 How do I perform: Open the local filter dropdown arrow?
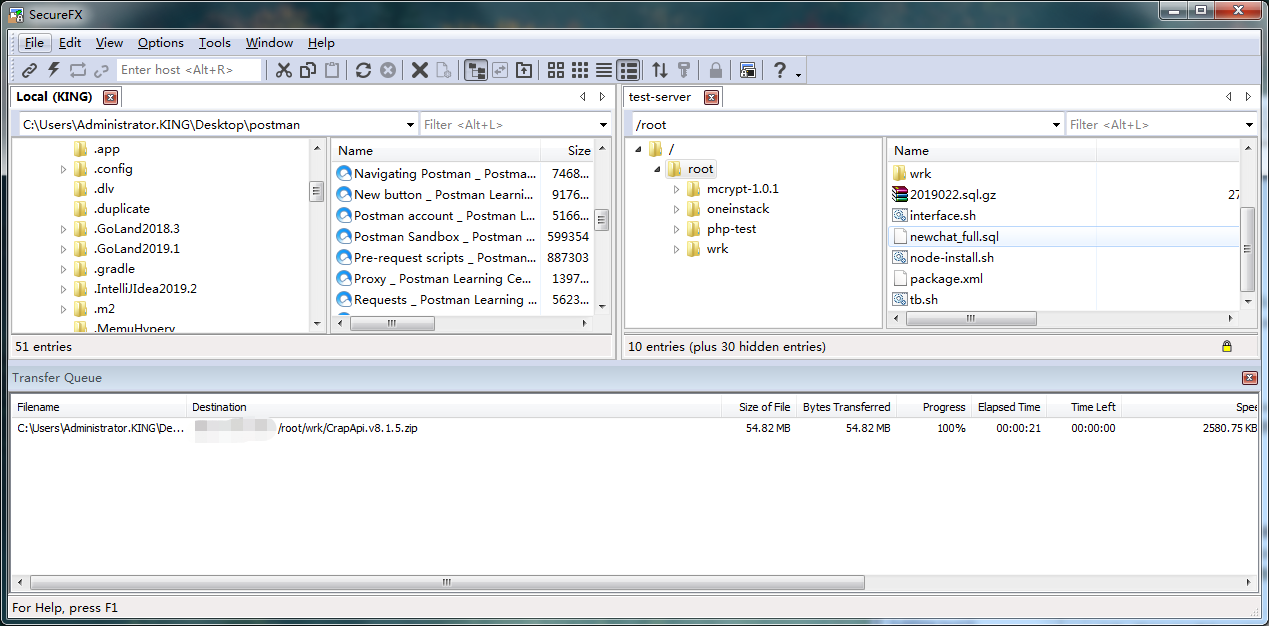click(x=603, y=125)
